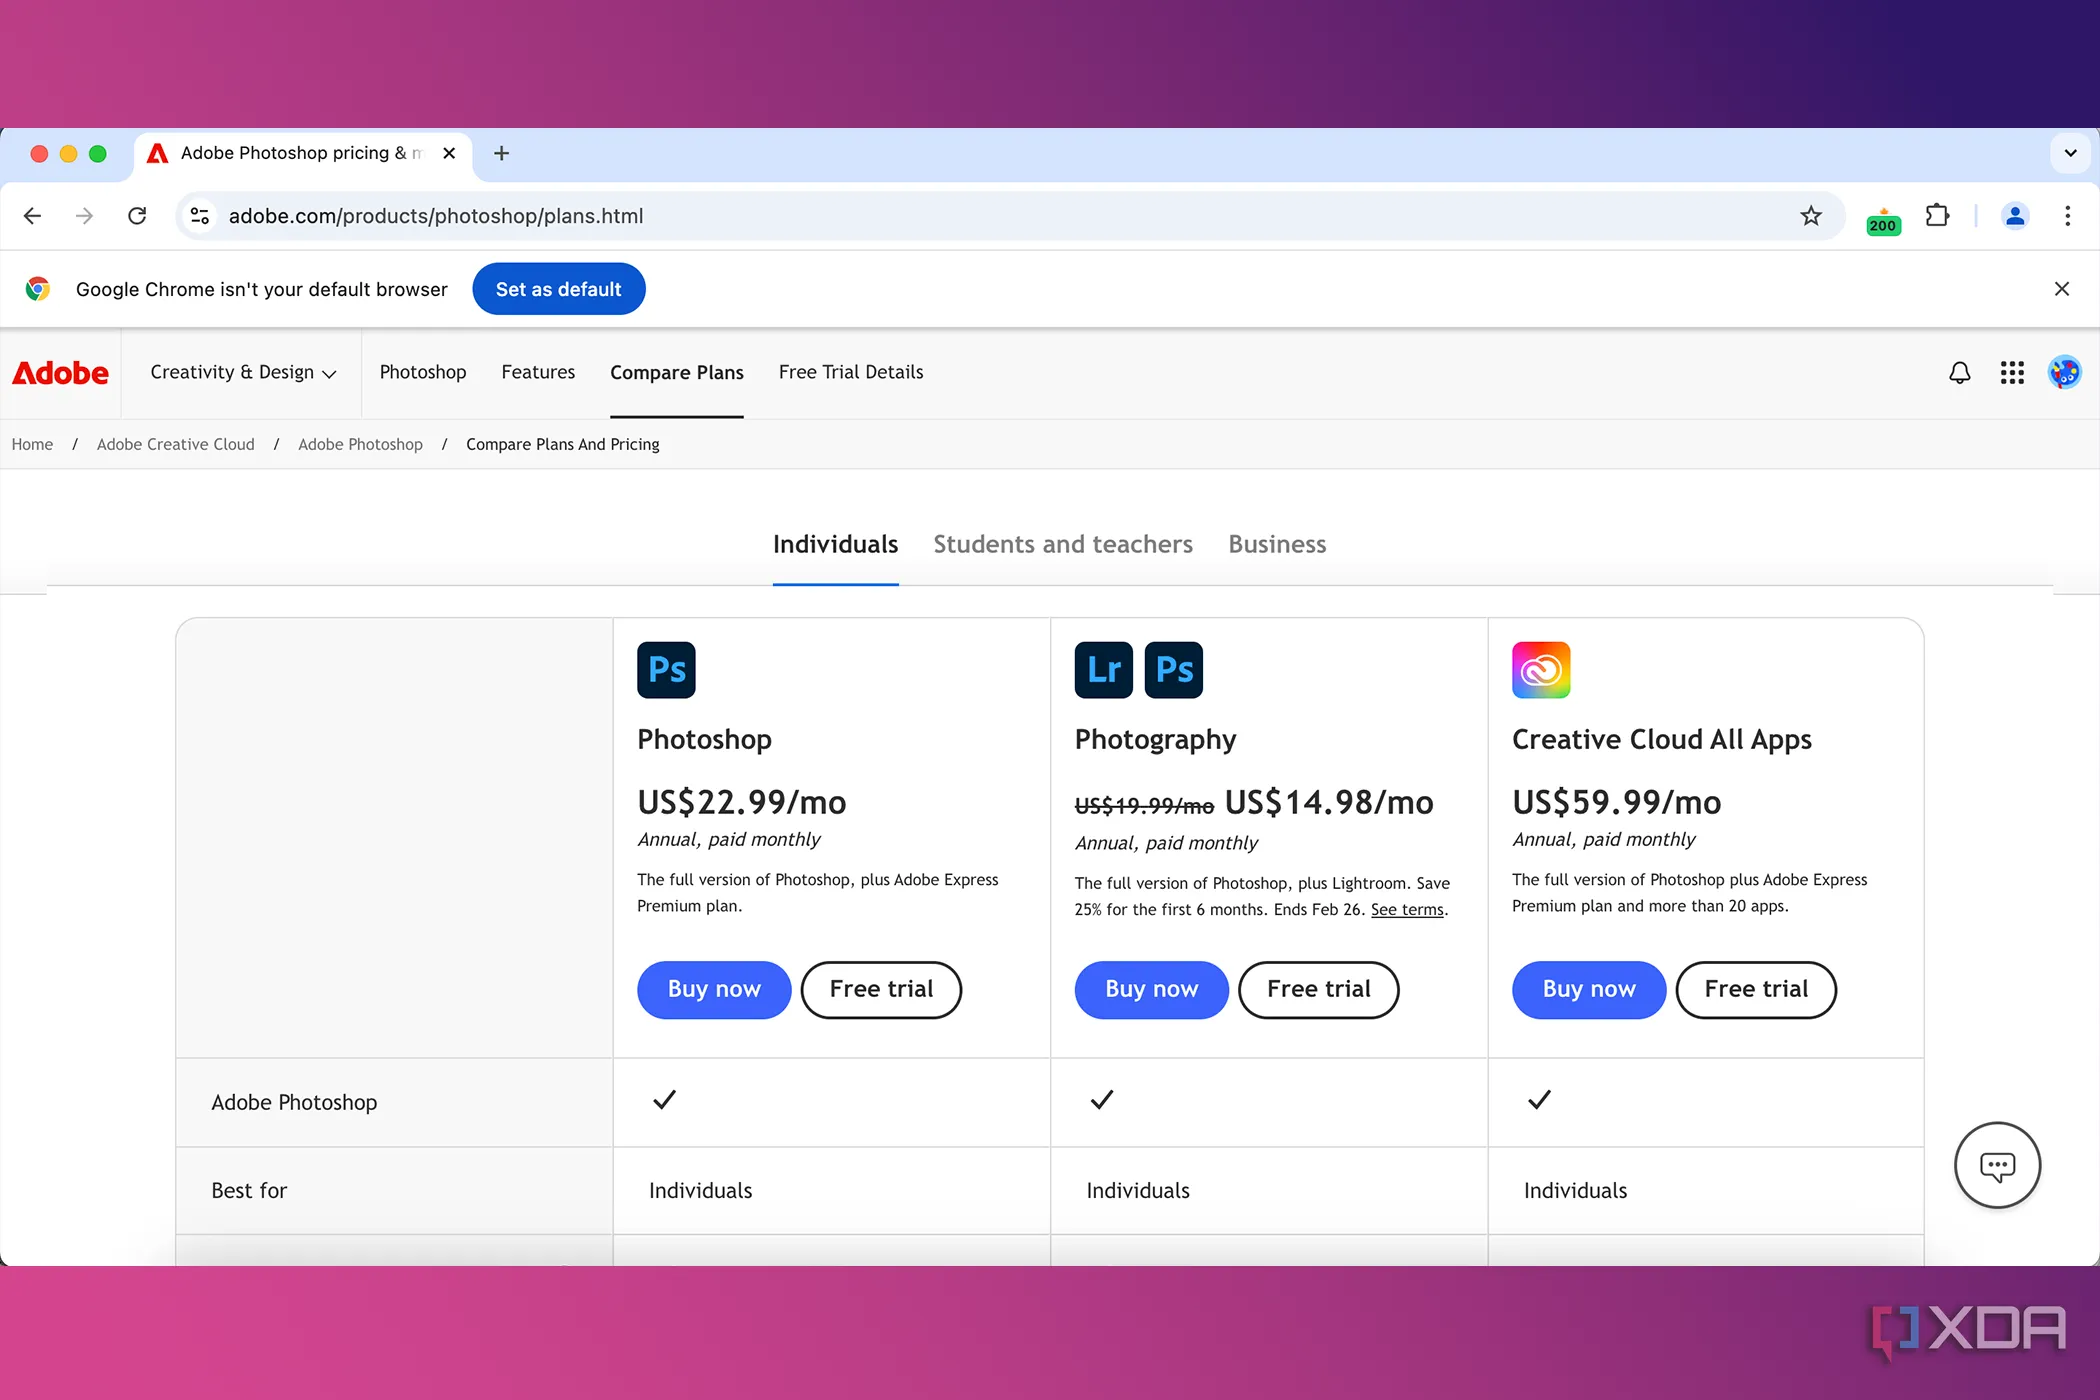This screenshot has height=1400, width=2100.
Task: Expand the Creativity & Design menu
Action: coord(243,372)
